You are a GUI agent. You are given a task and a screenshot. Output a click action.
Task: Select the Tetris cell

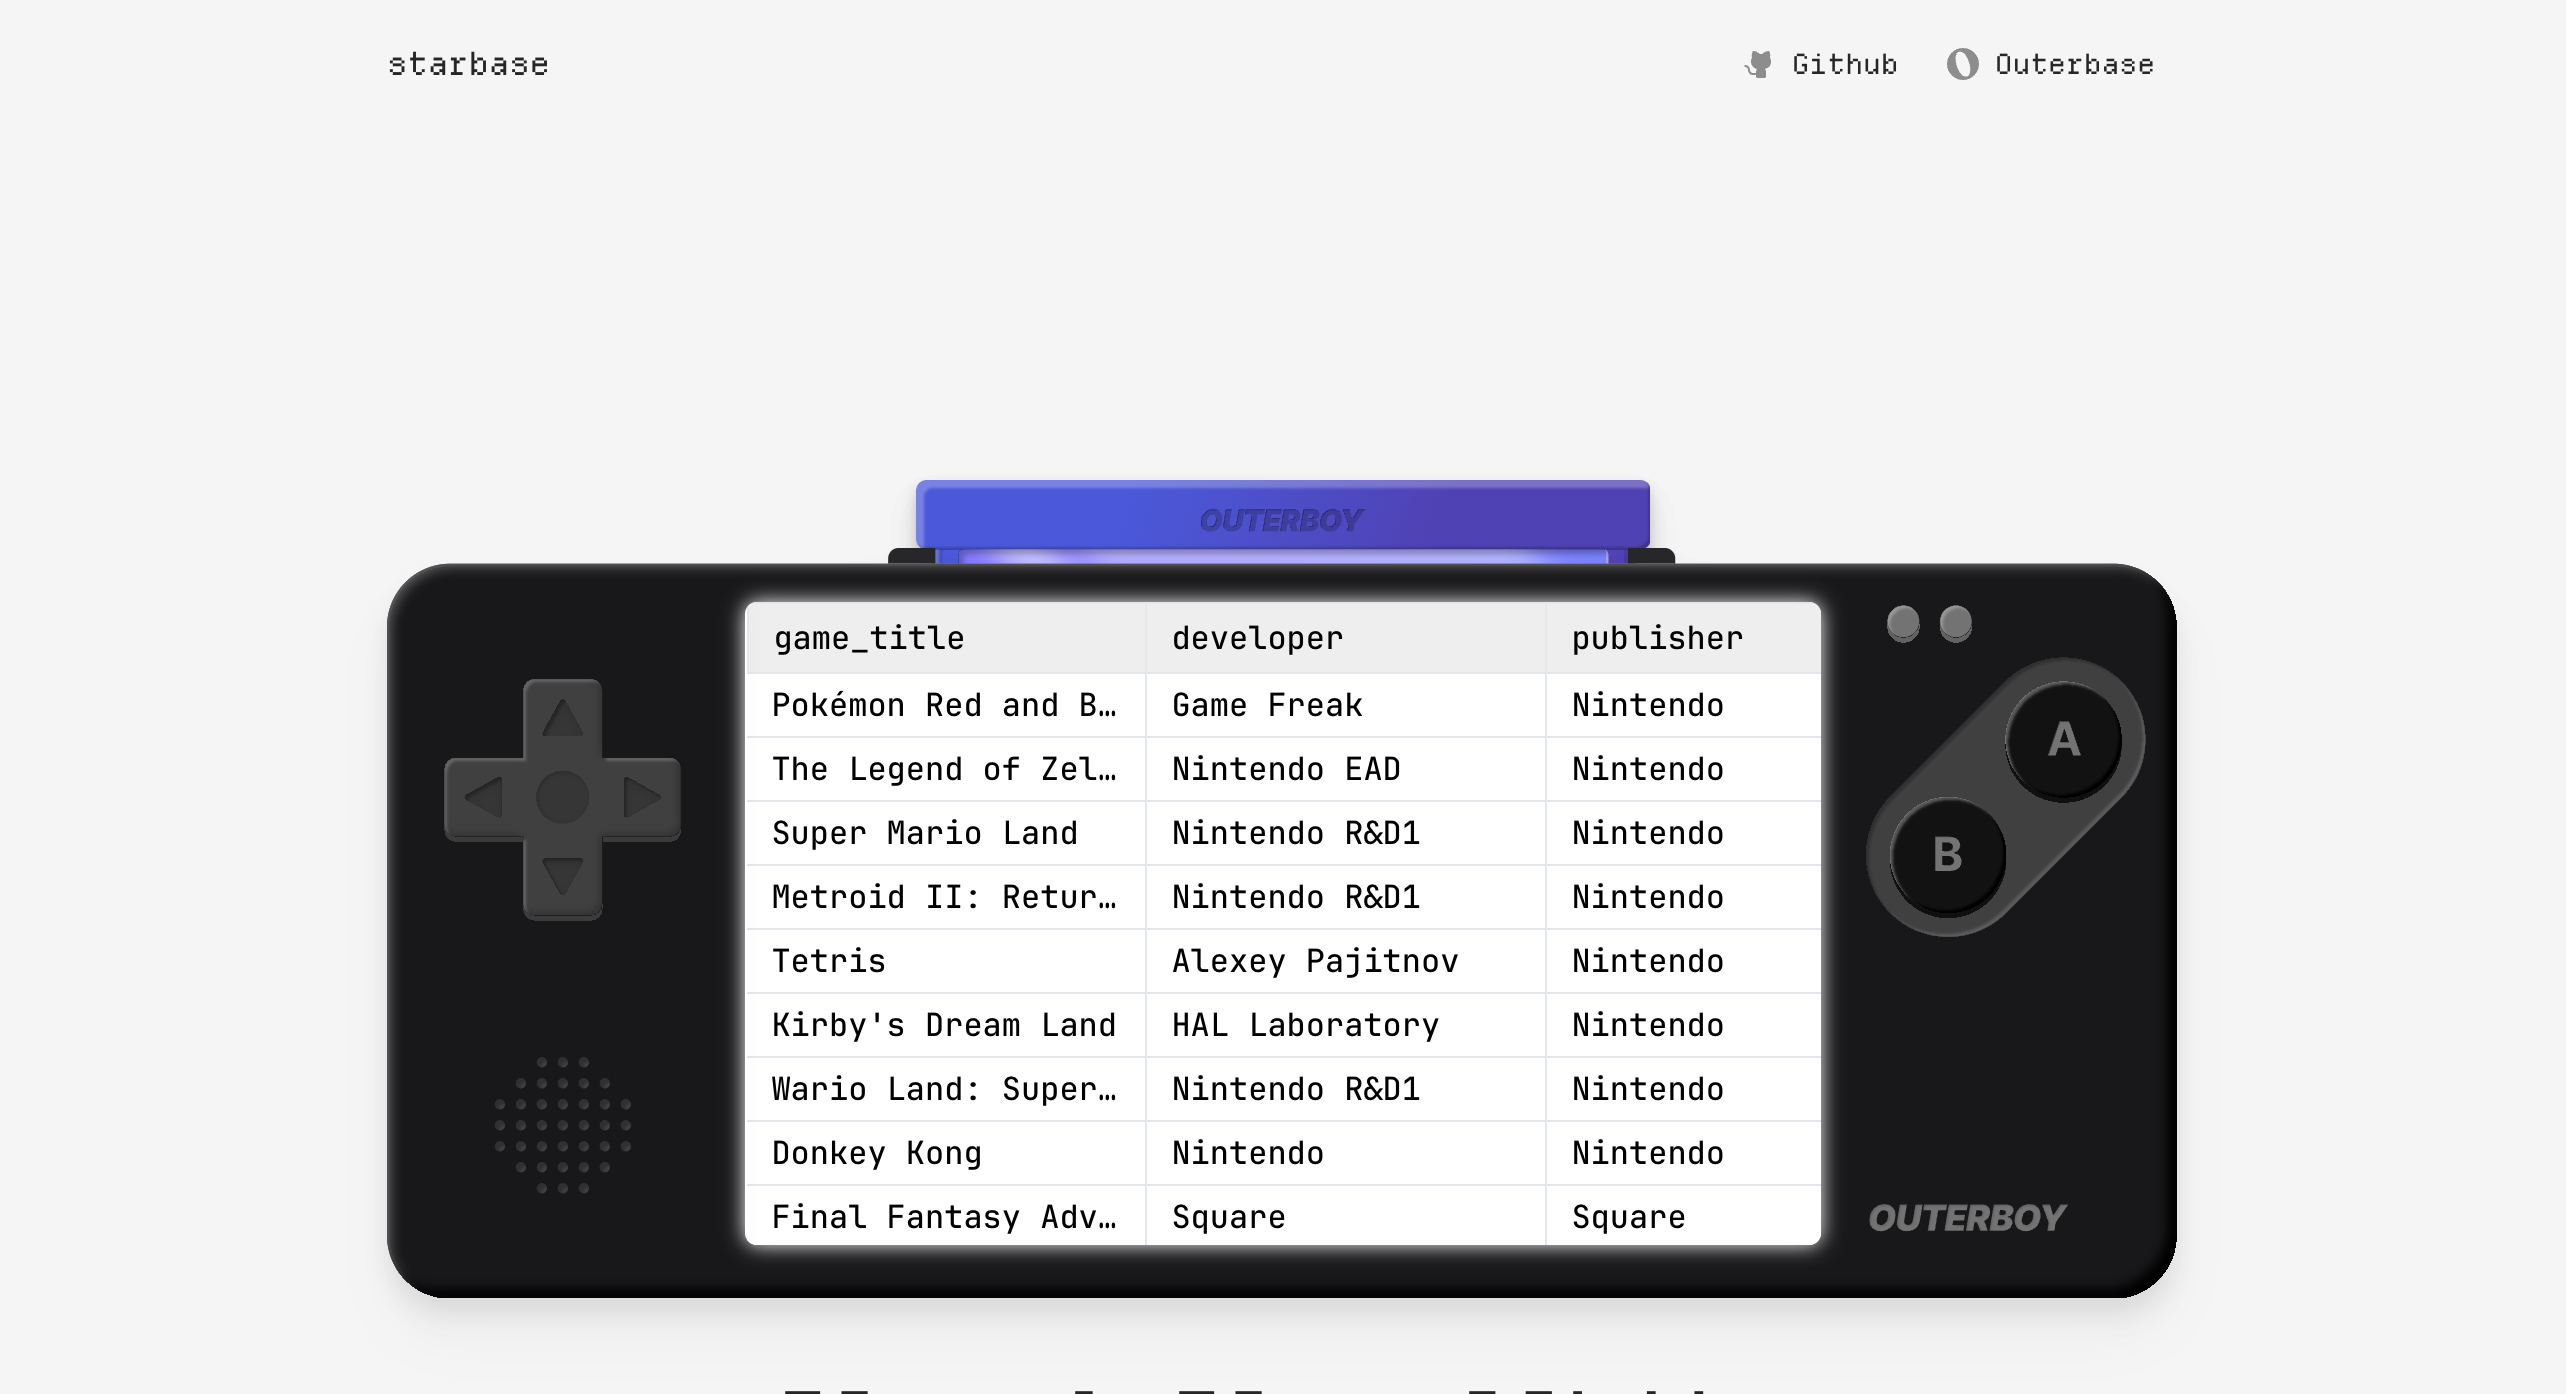pyautogui.click(x=945, y=961)
